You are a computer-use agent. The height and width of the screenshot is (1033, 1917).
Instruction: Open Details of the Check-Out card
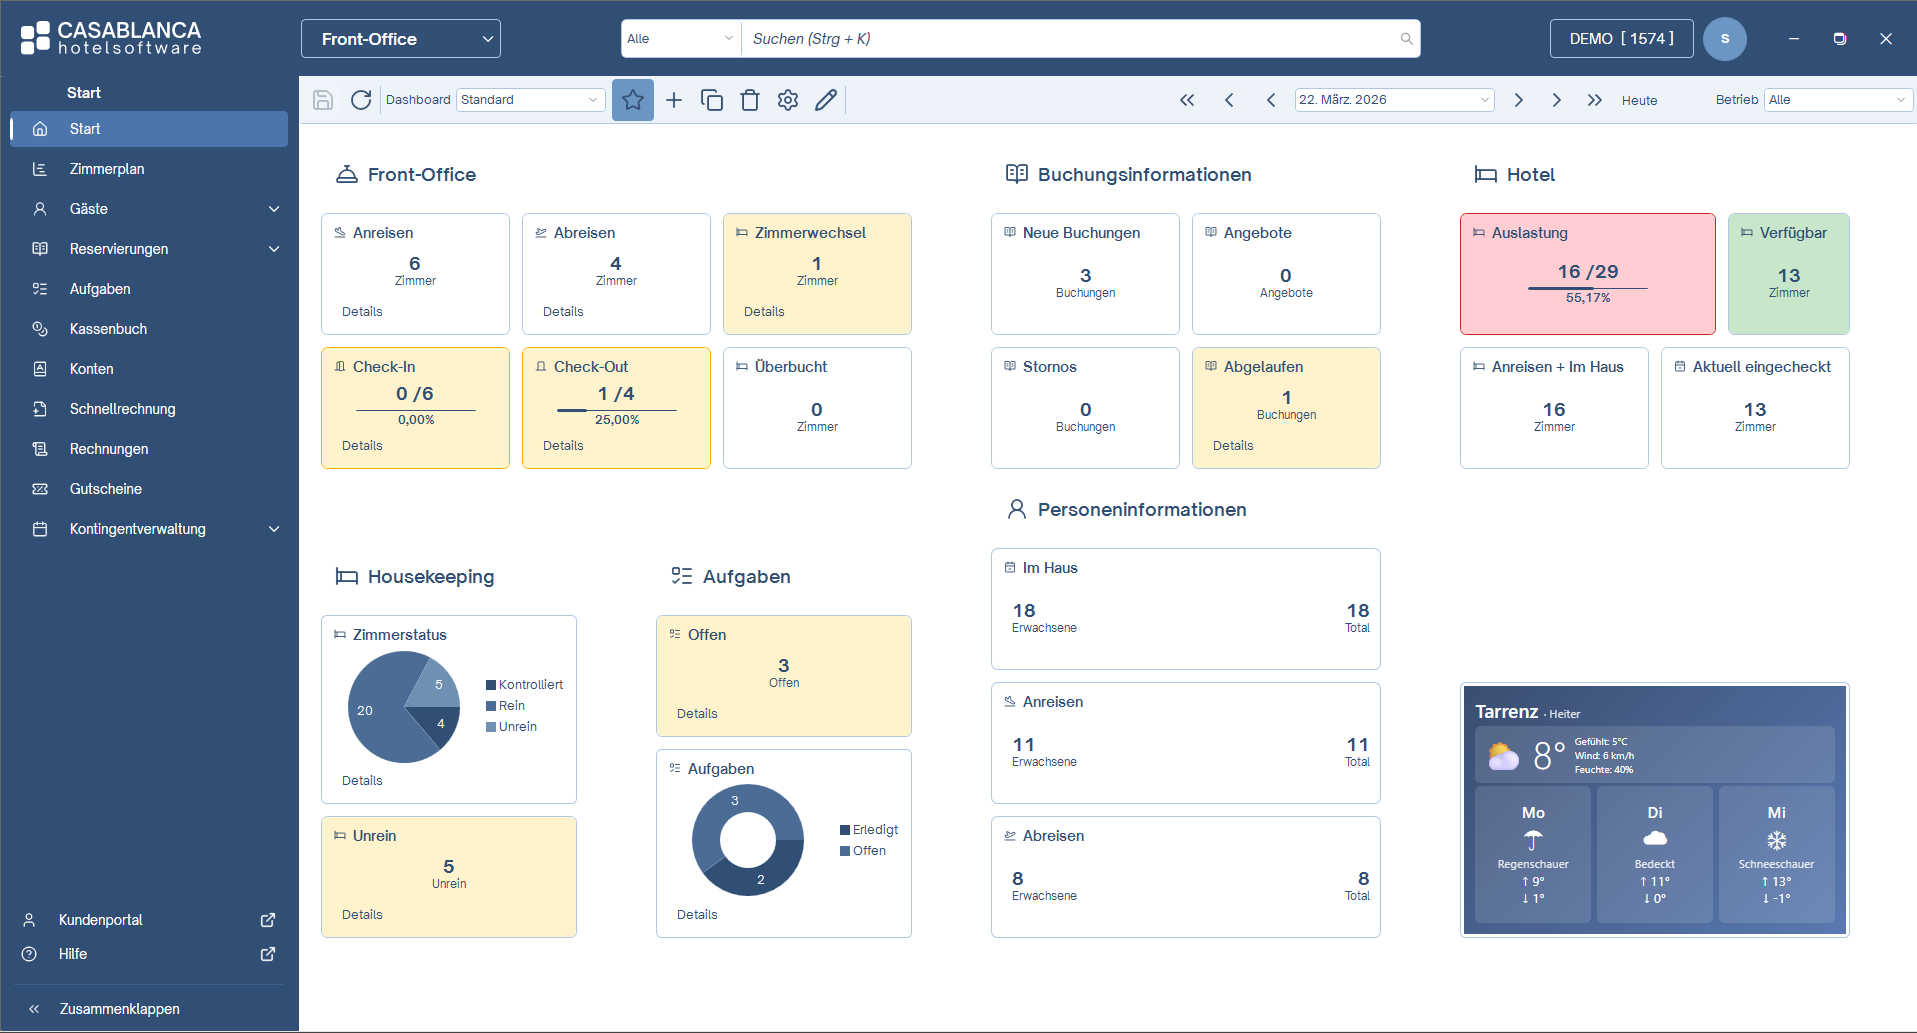click(562, 445)
